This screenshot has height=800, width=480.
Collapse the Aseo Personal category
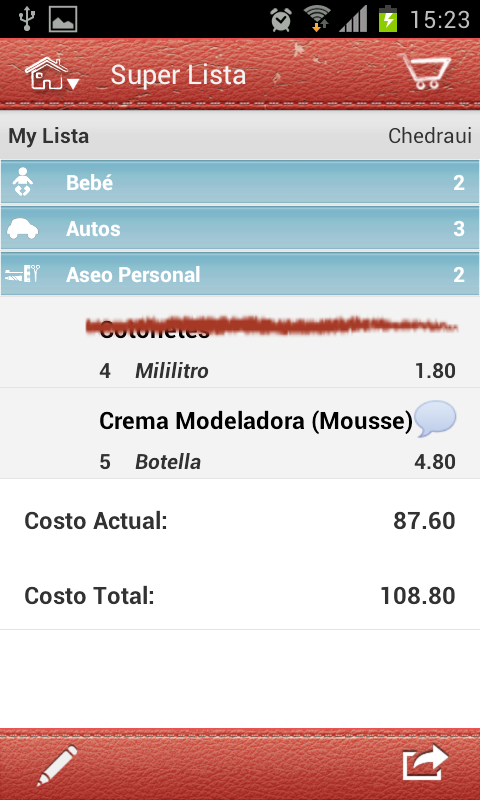click(240, 274)
